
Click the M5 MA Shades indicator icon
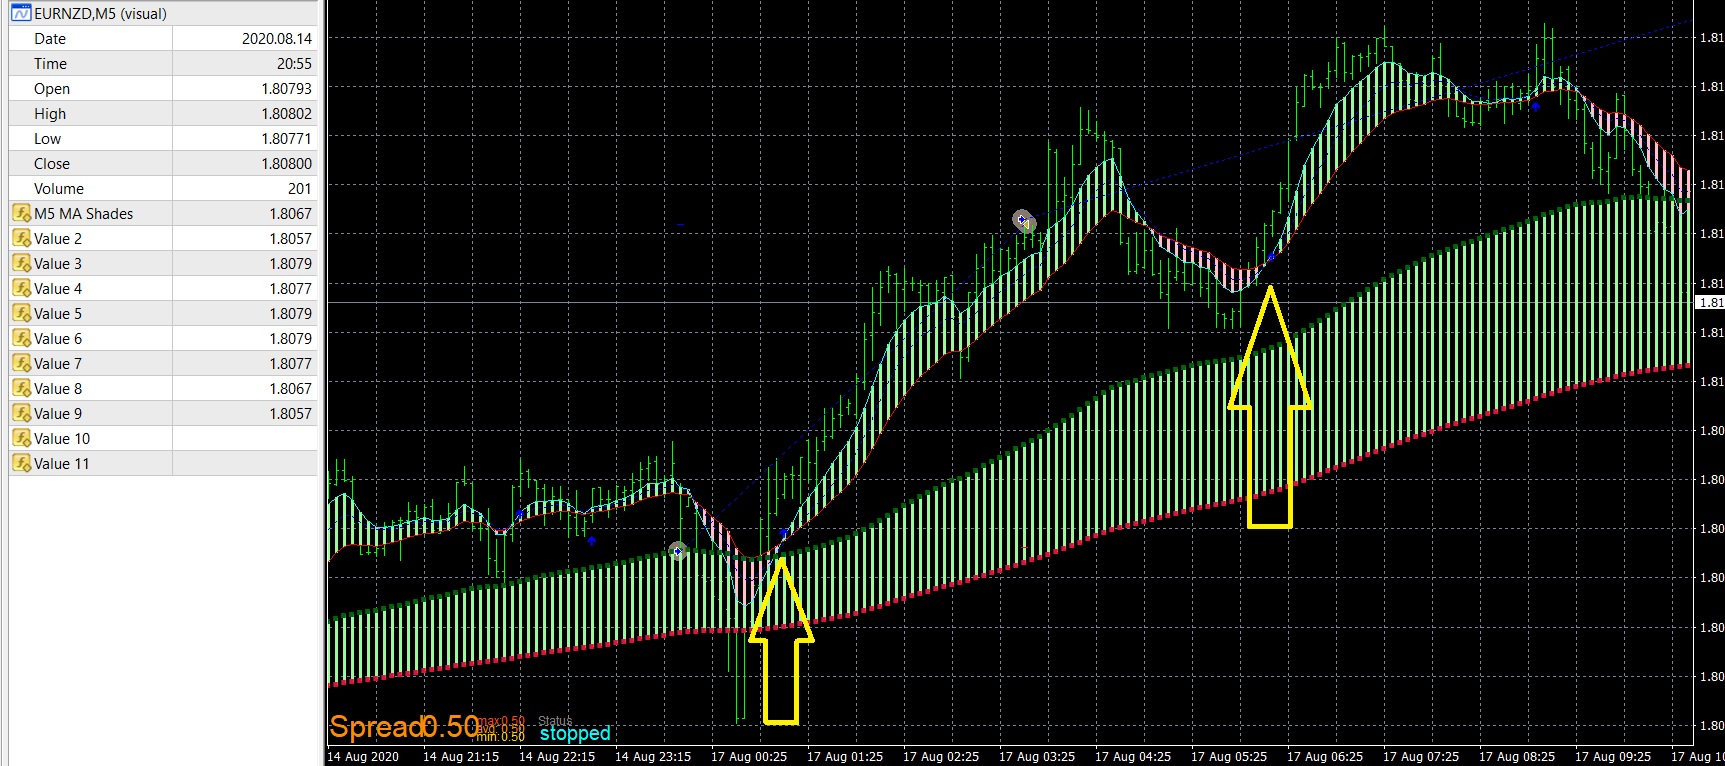21,213
